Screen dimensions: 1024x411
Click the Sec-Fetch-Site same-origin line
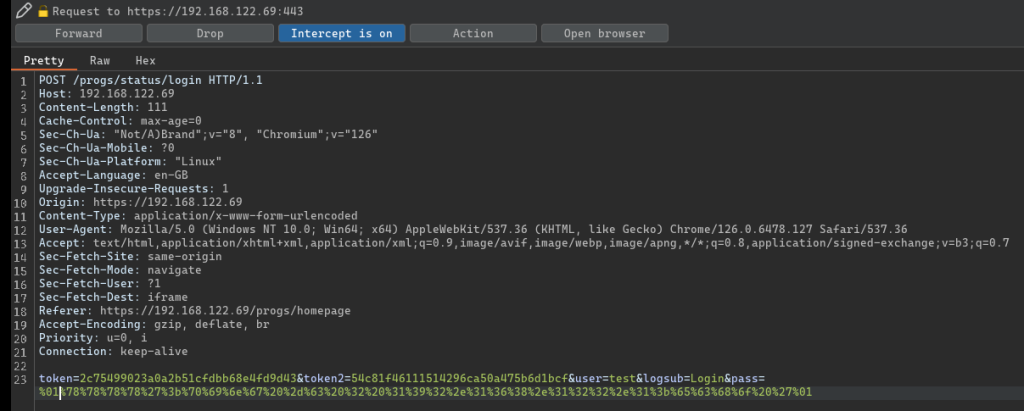[131, 257]
